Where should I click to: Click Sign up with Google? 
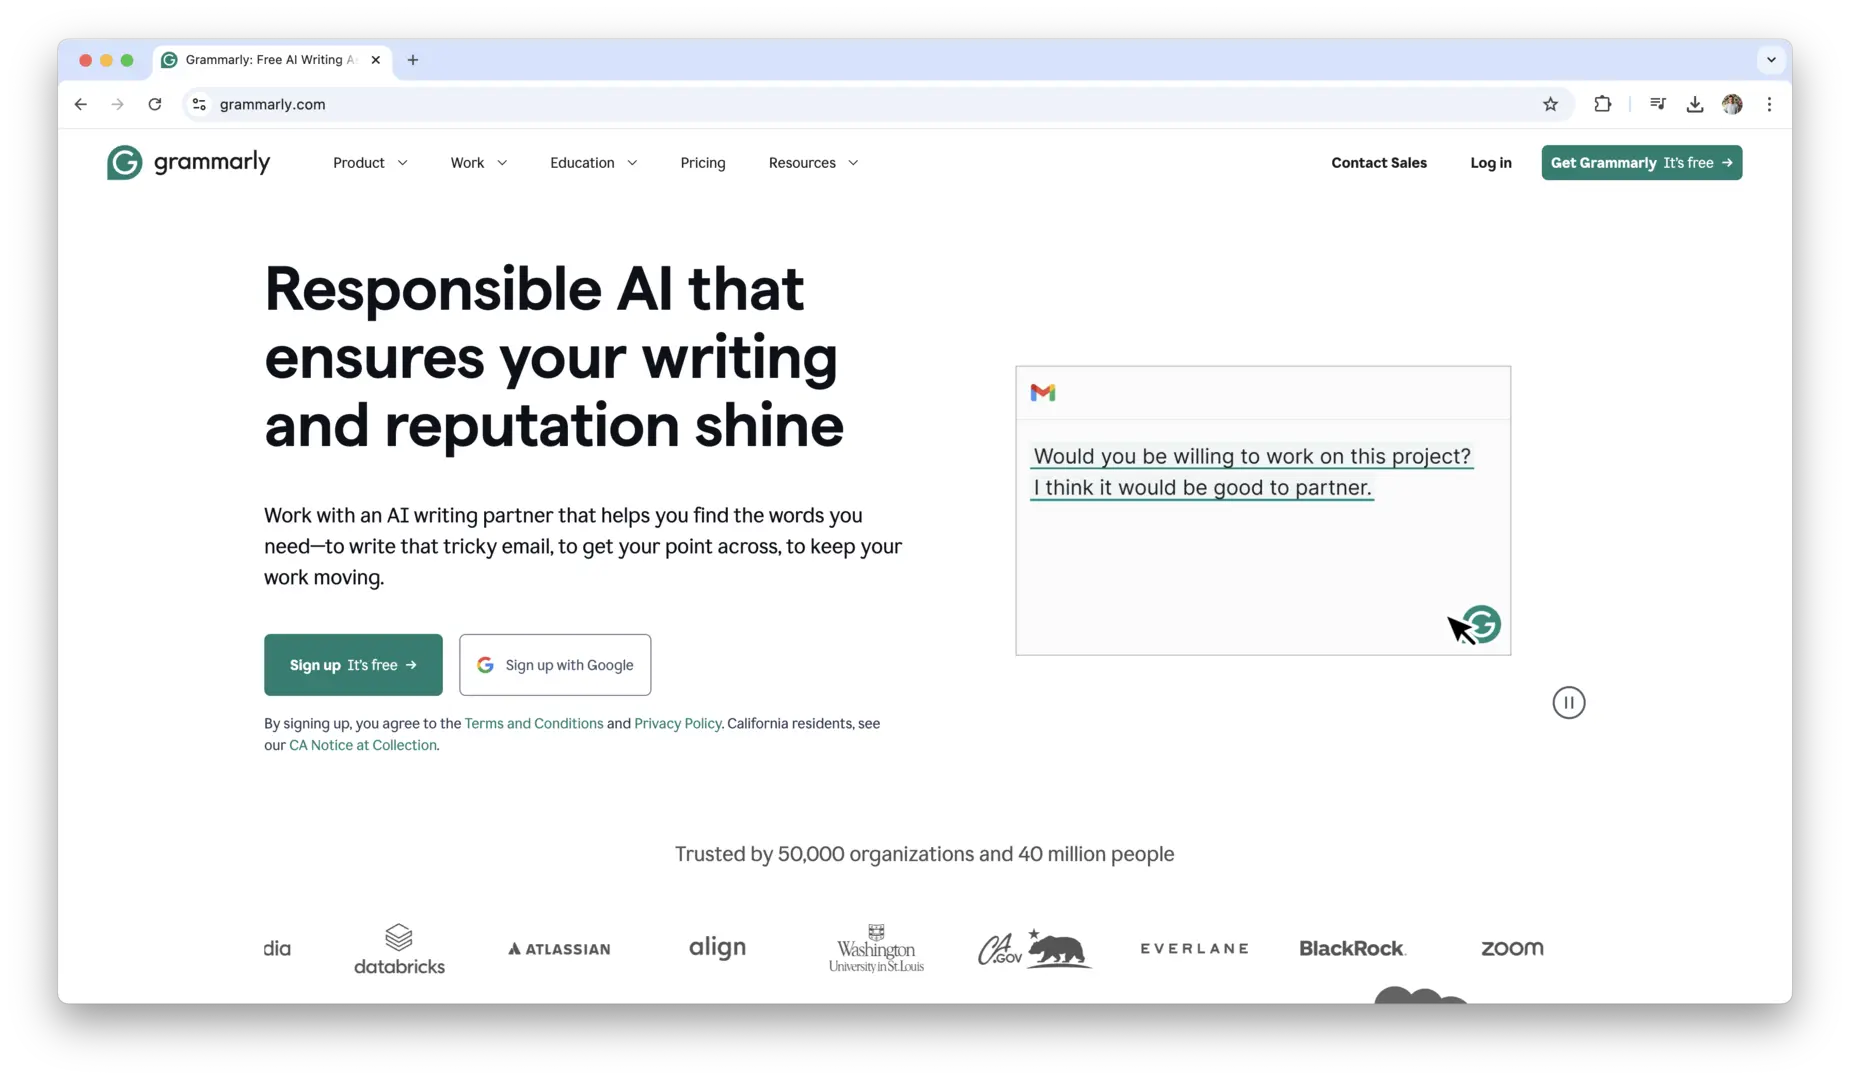(555, 665)
